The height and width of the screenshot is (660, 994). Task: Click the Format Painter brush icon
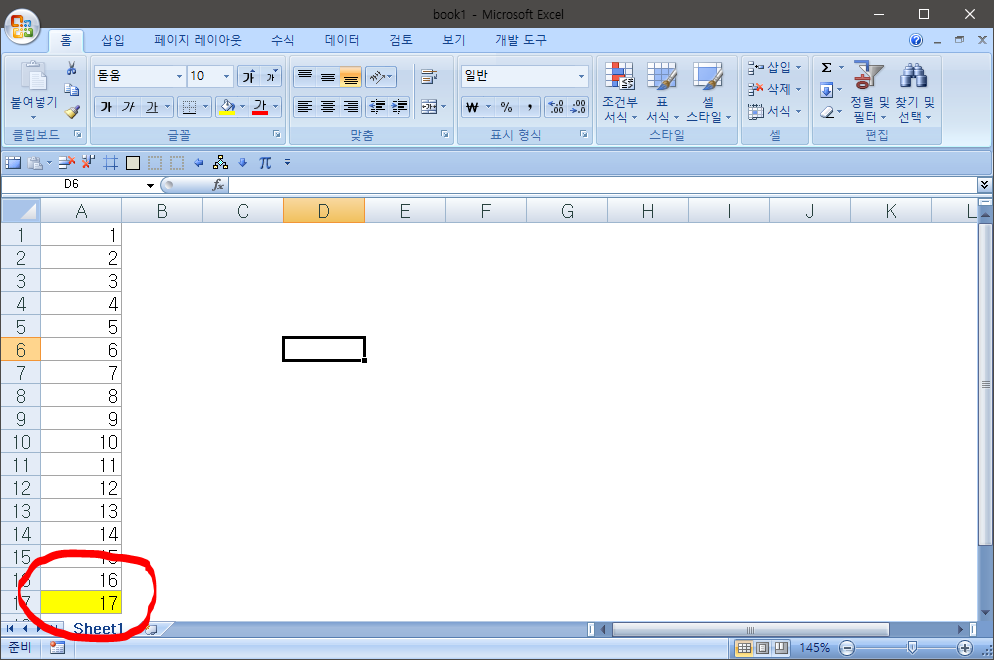(72, 112)
